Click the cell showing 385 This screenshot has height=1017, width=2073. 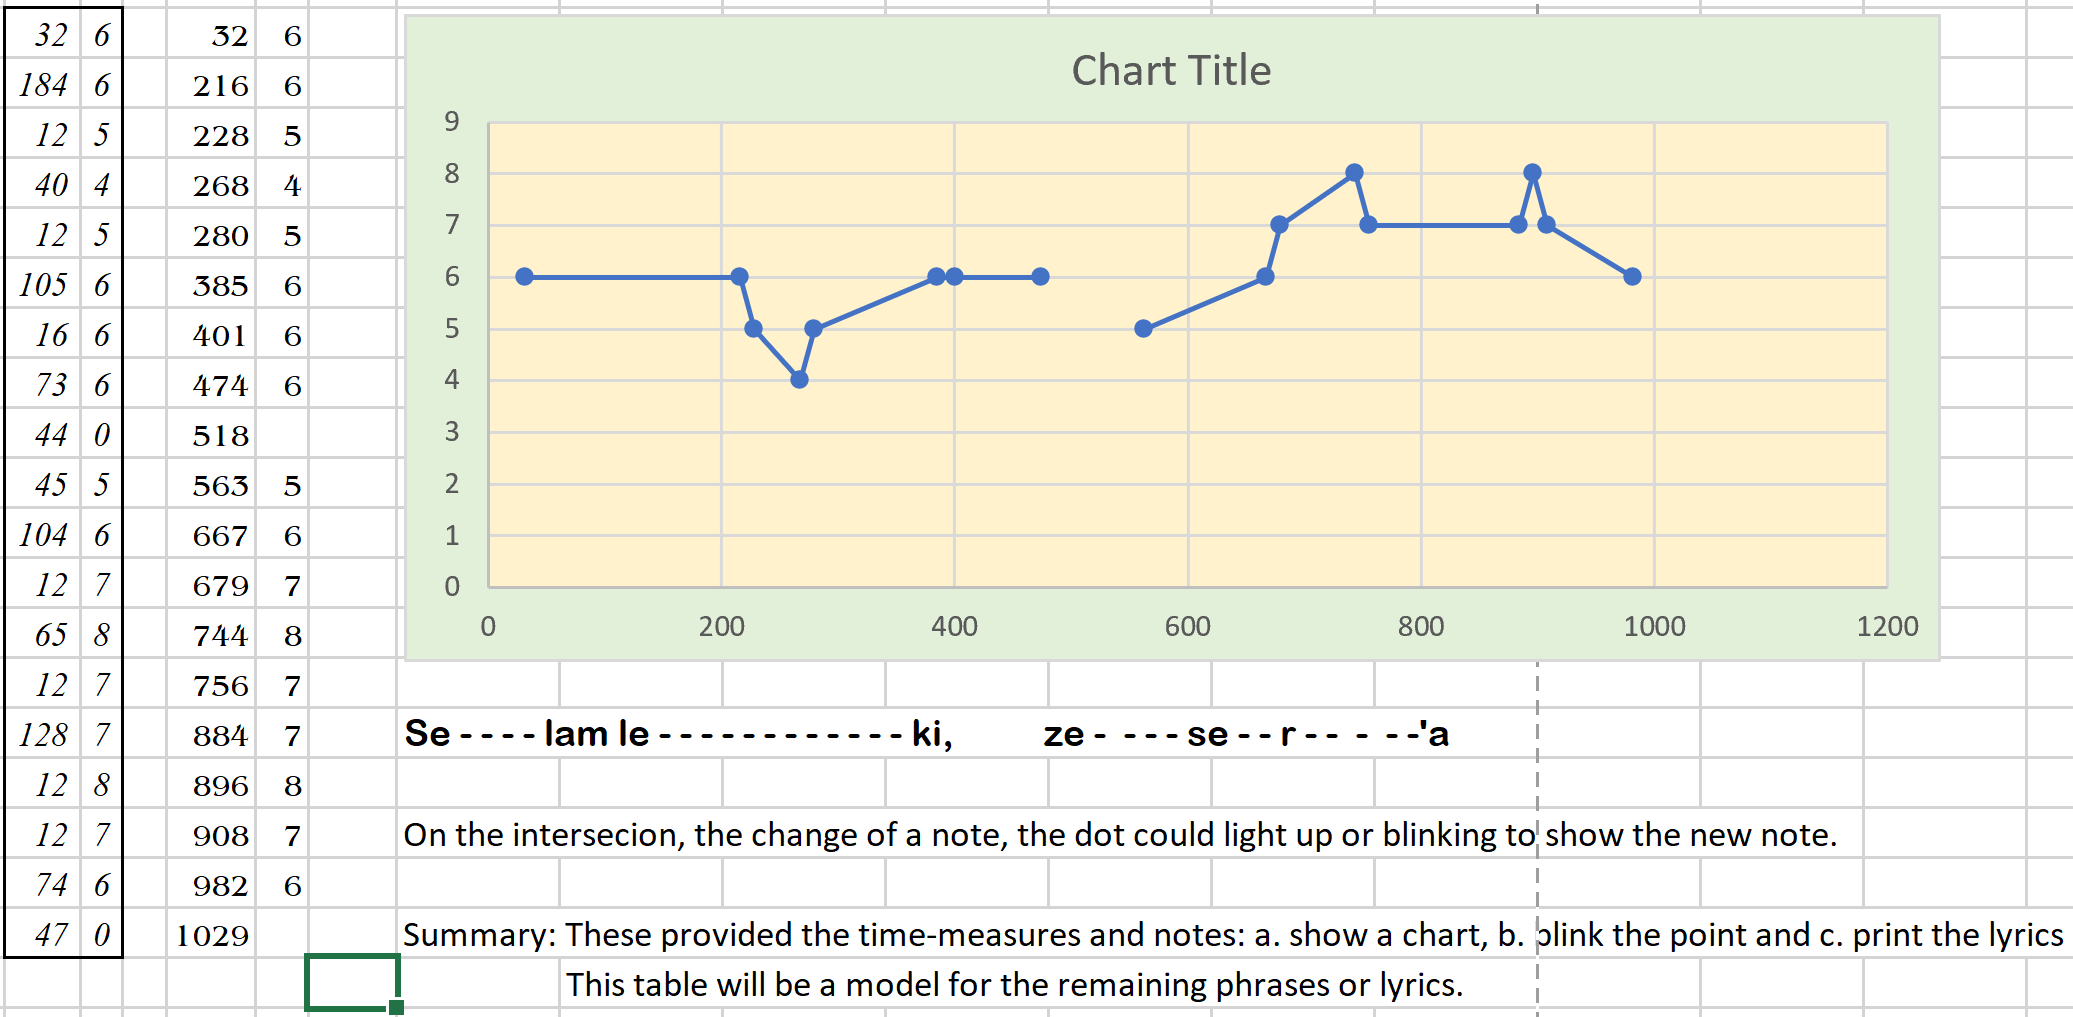click(x=220, y=285)
